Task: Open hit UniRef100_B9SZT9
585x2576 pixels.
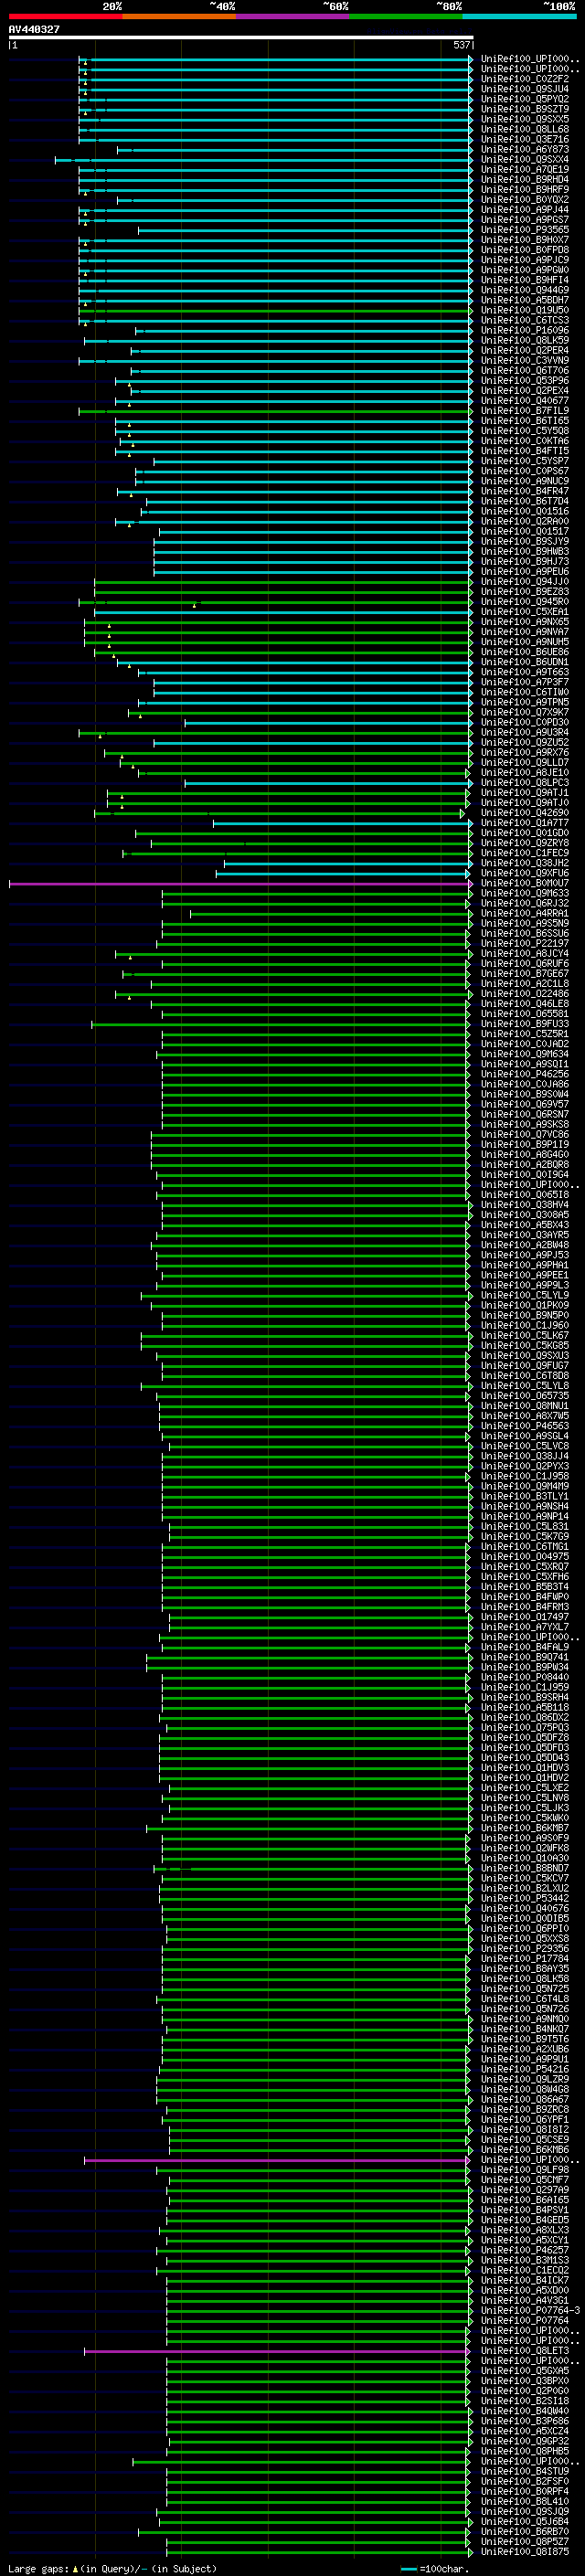Action: (x=525, y=109)
